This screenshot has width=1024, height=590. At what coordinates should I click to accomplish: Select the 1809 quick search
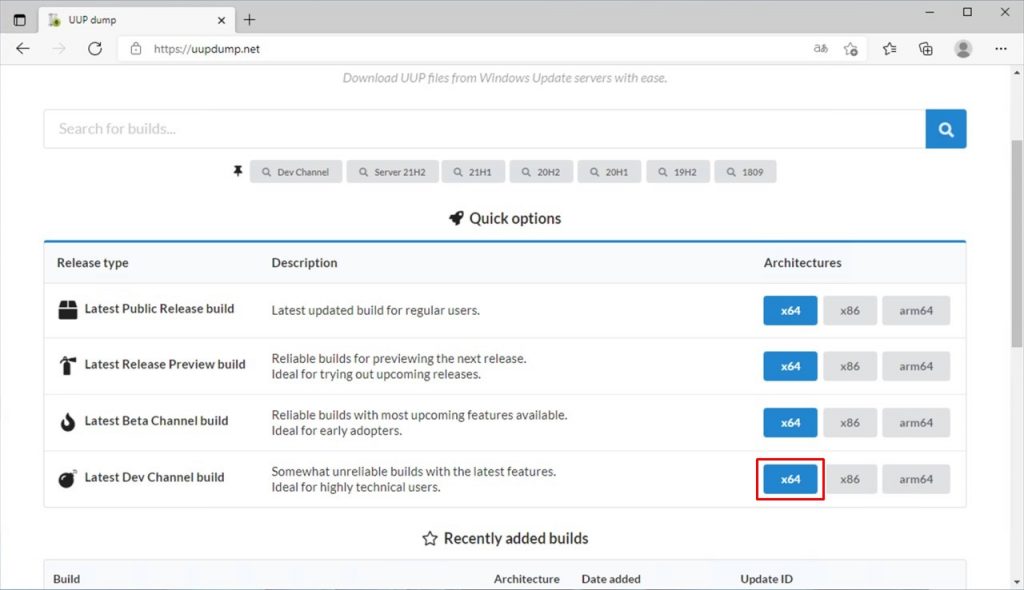click(x=745, y=172)
